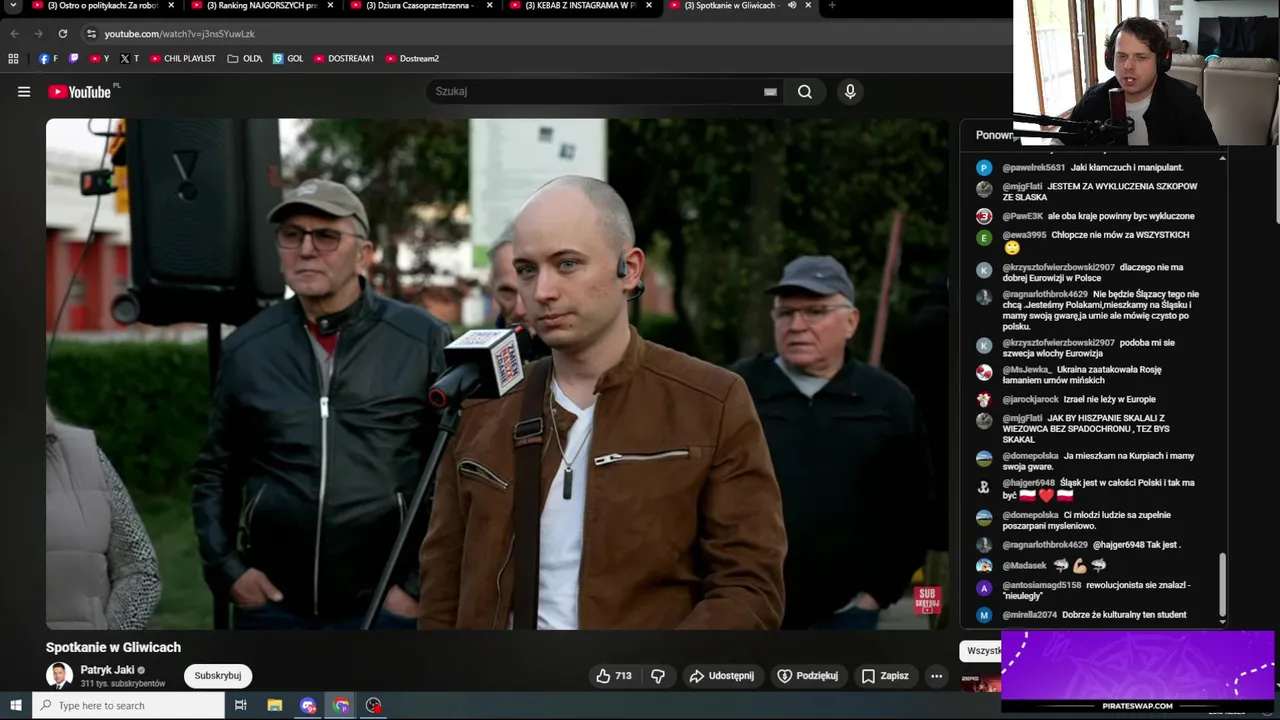Go to the YouTube home logo
The width and height of the screenshot is (1280, 720).
80,92
